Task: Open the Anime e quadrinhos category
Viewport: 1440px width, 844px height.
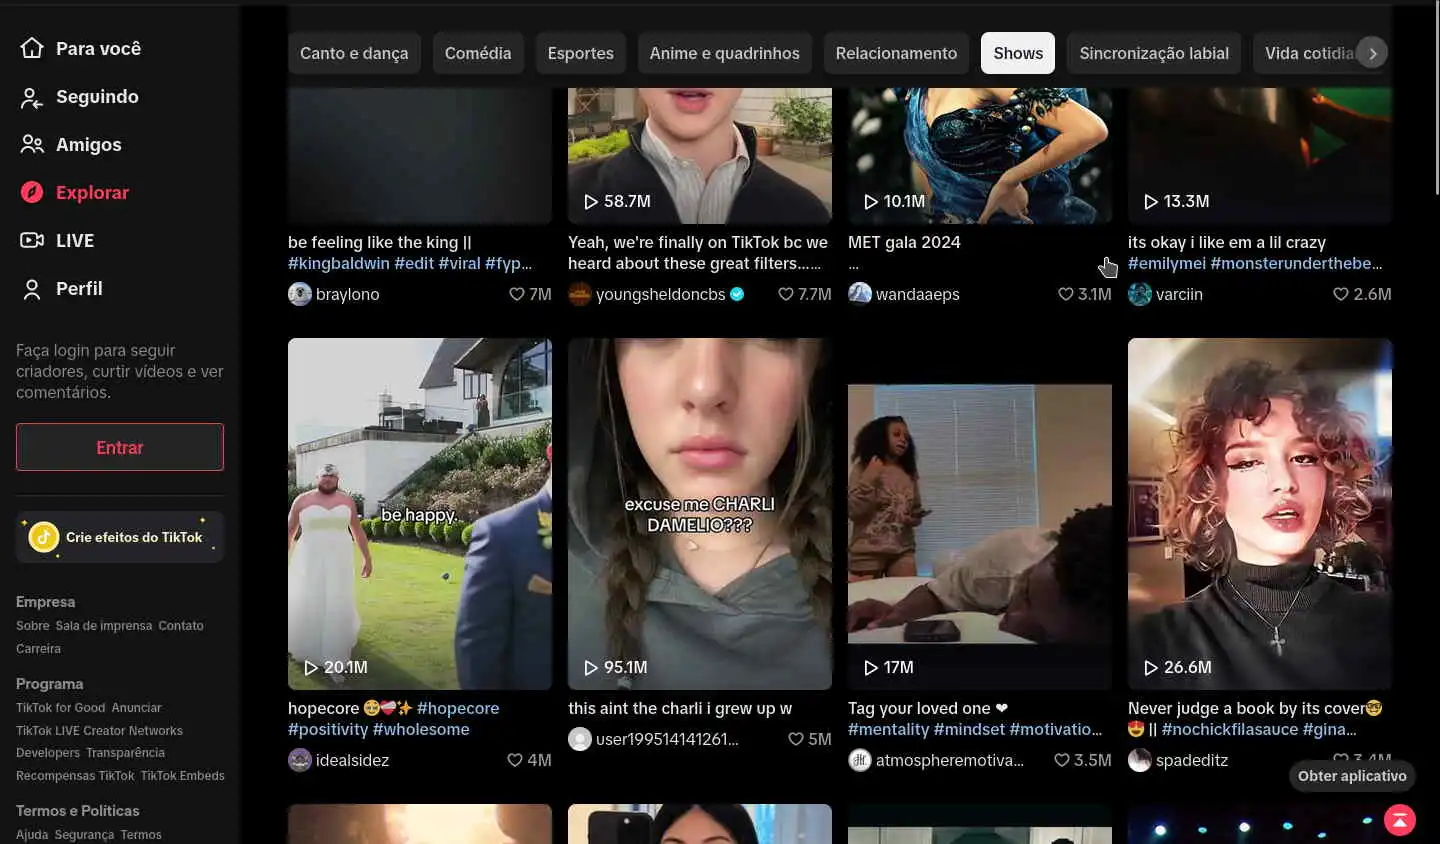Action: [x=725, y=53]
